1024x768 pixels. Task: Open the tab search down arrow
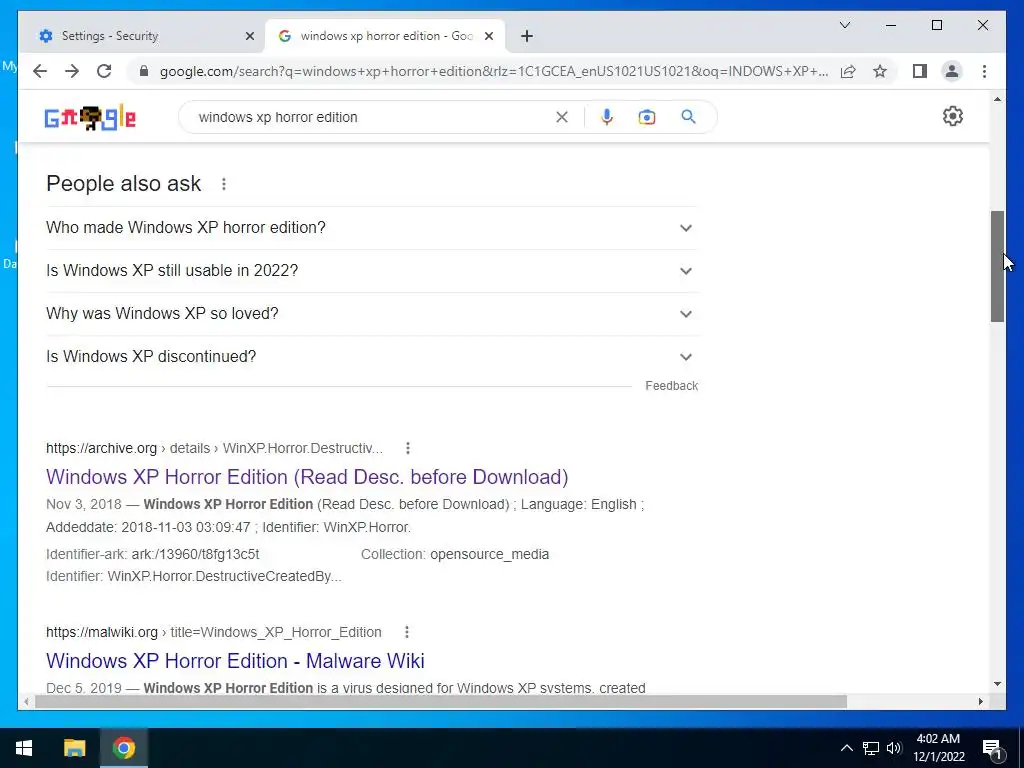[x=844, y=25]
